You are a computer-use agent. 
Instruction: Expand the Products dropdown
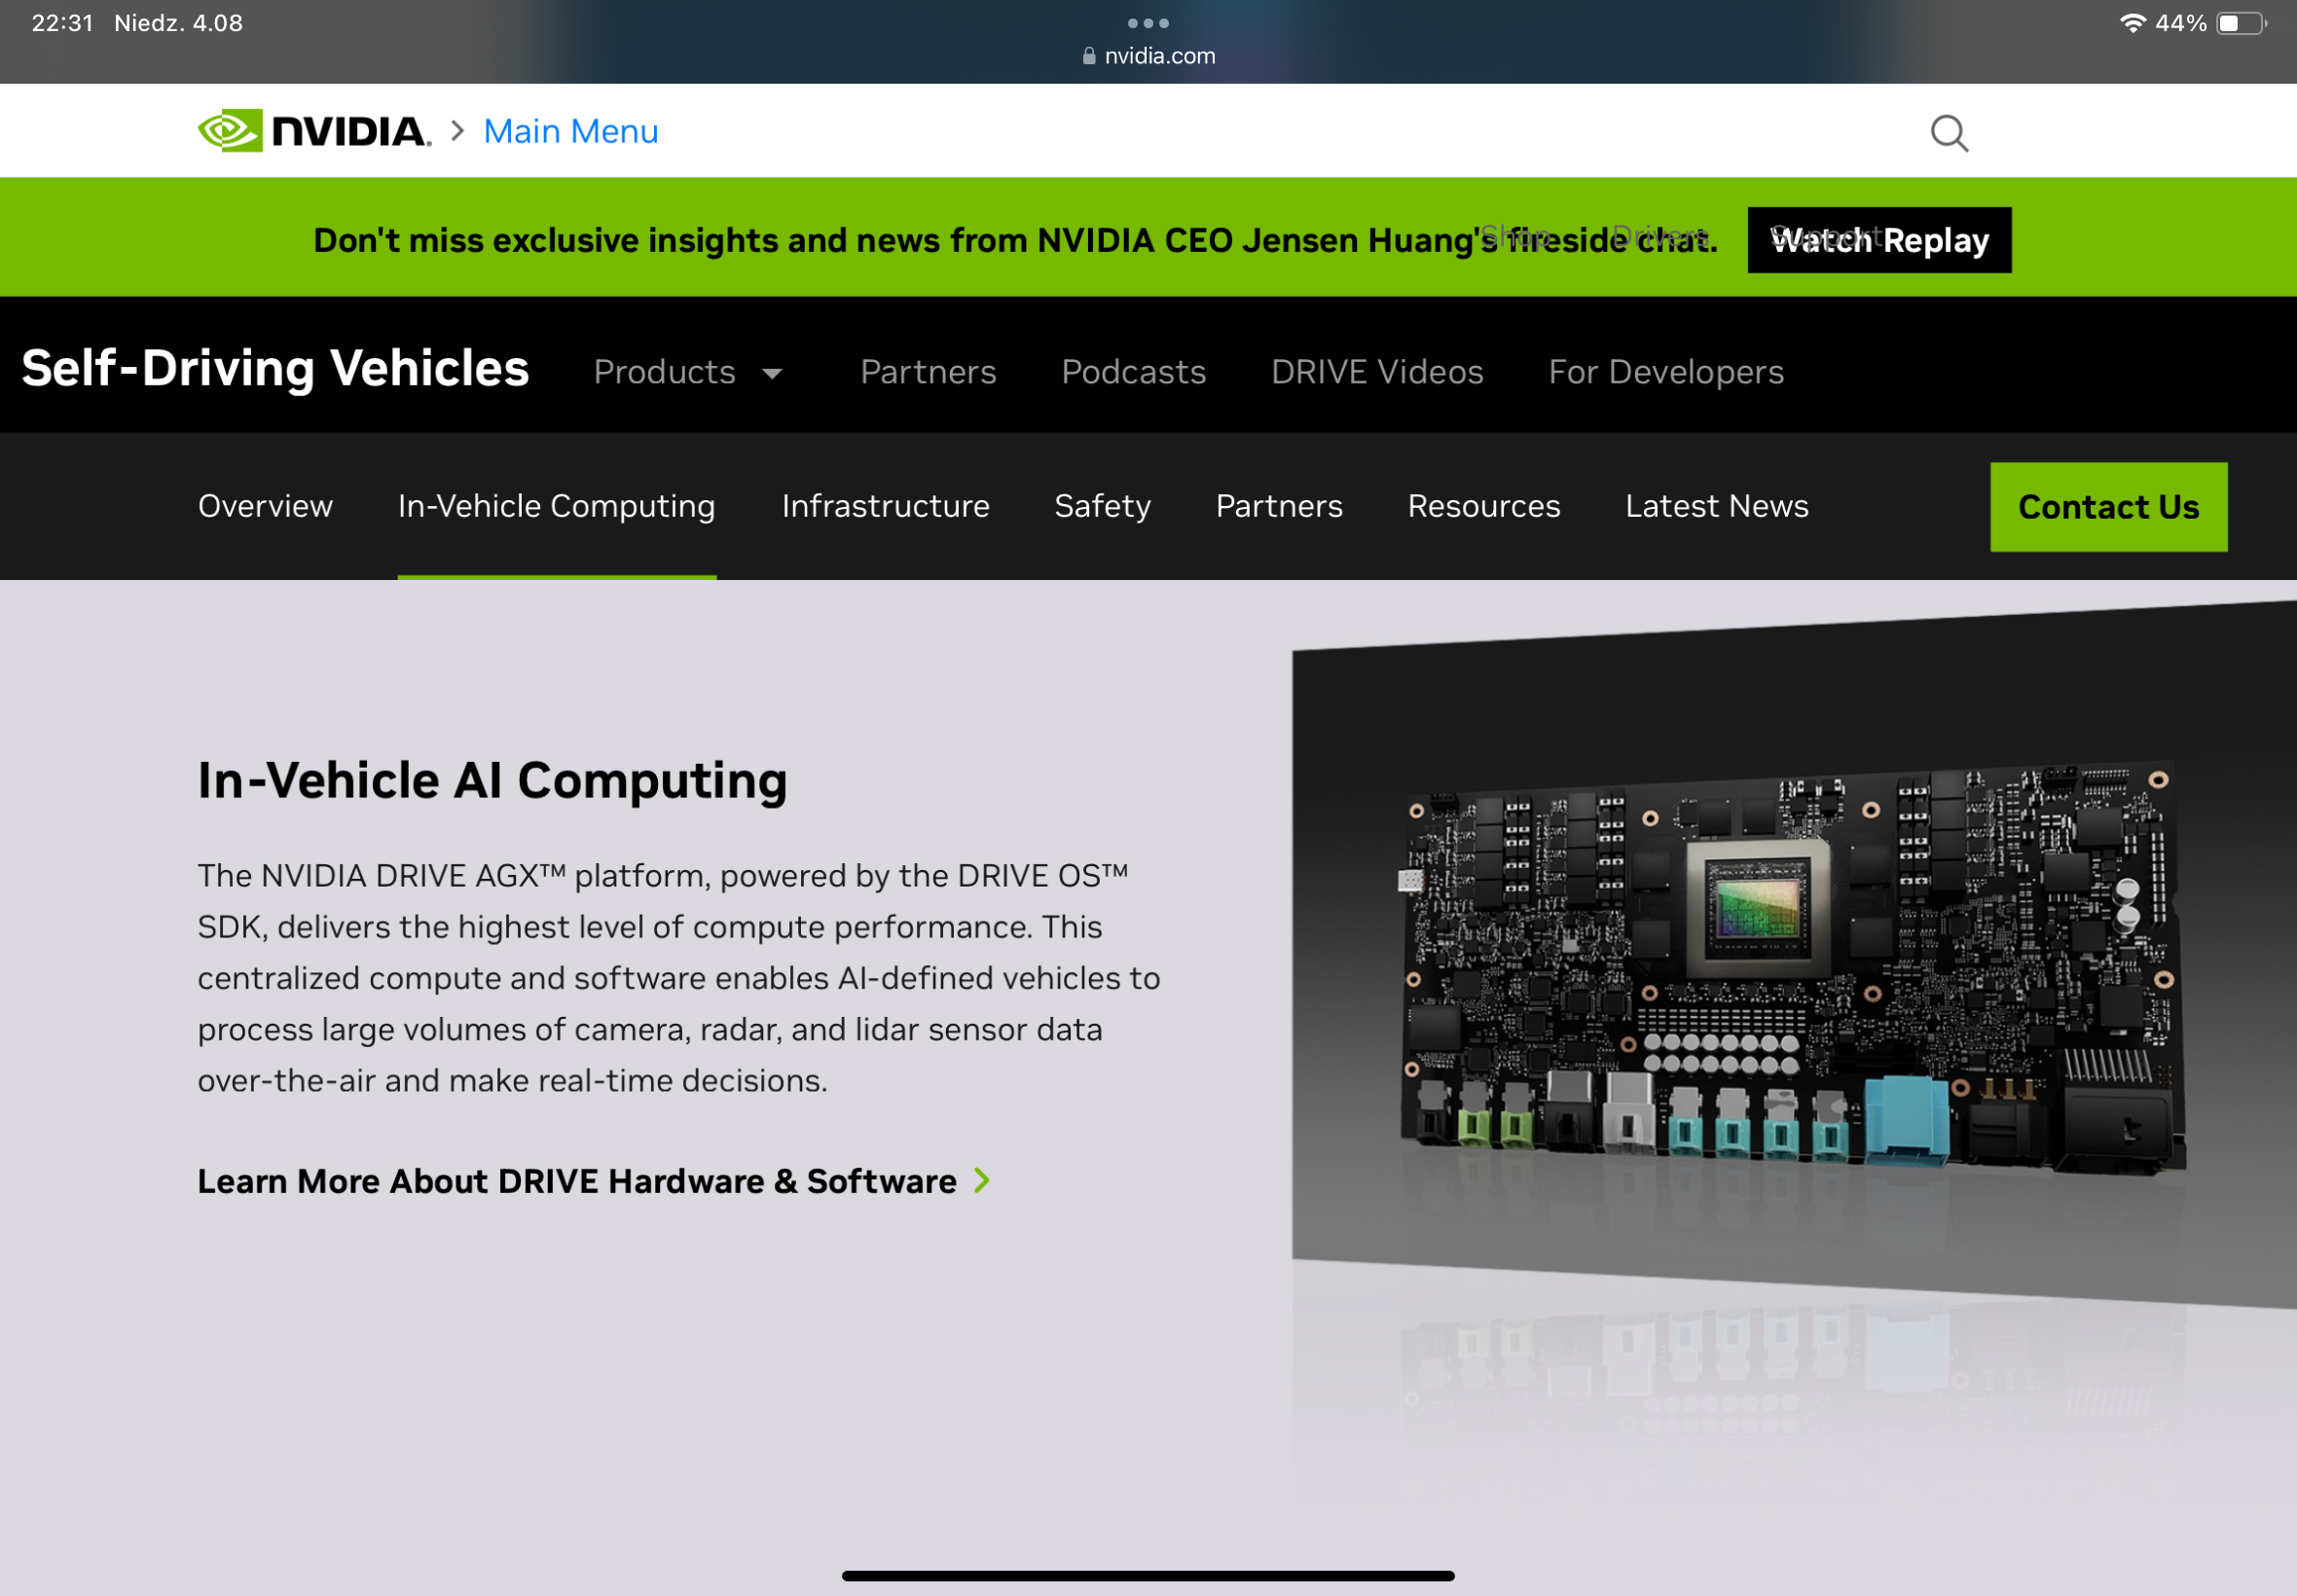(x=688, y=372)
